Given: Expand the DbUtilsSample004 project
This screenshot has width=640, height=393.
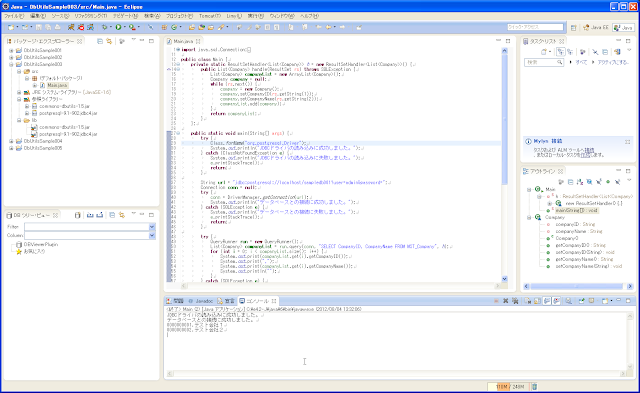Looking at the screenshot, I should (11, 141).
